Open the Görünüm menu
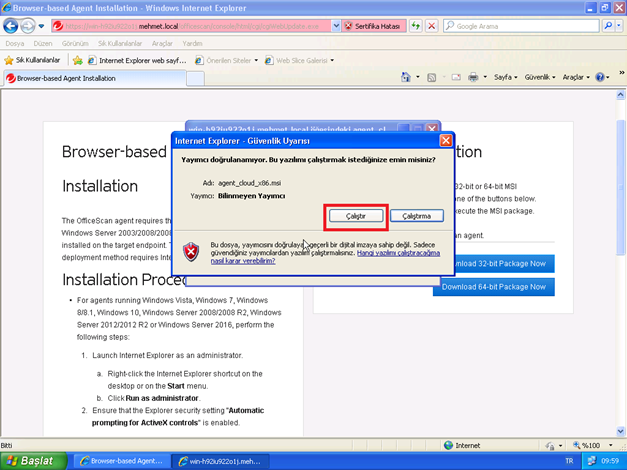Image resolution: width=627 pixels, height=470 pixels. pyautogui.click(x=75, y=44)
